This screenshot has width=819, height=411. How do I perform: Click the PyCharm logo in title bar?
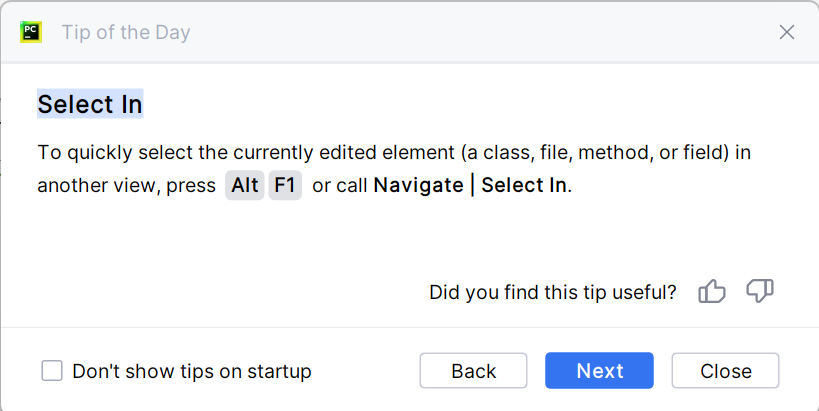(x=30, y=32)
